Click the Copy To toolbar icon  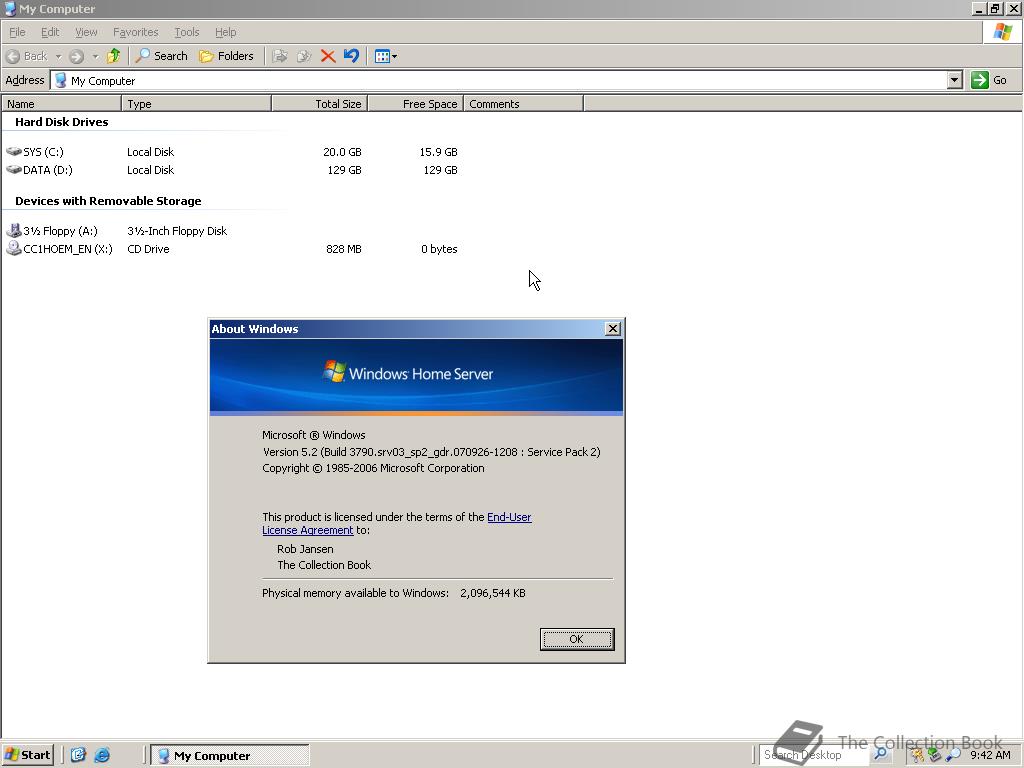click(x=304, y=56)
